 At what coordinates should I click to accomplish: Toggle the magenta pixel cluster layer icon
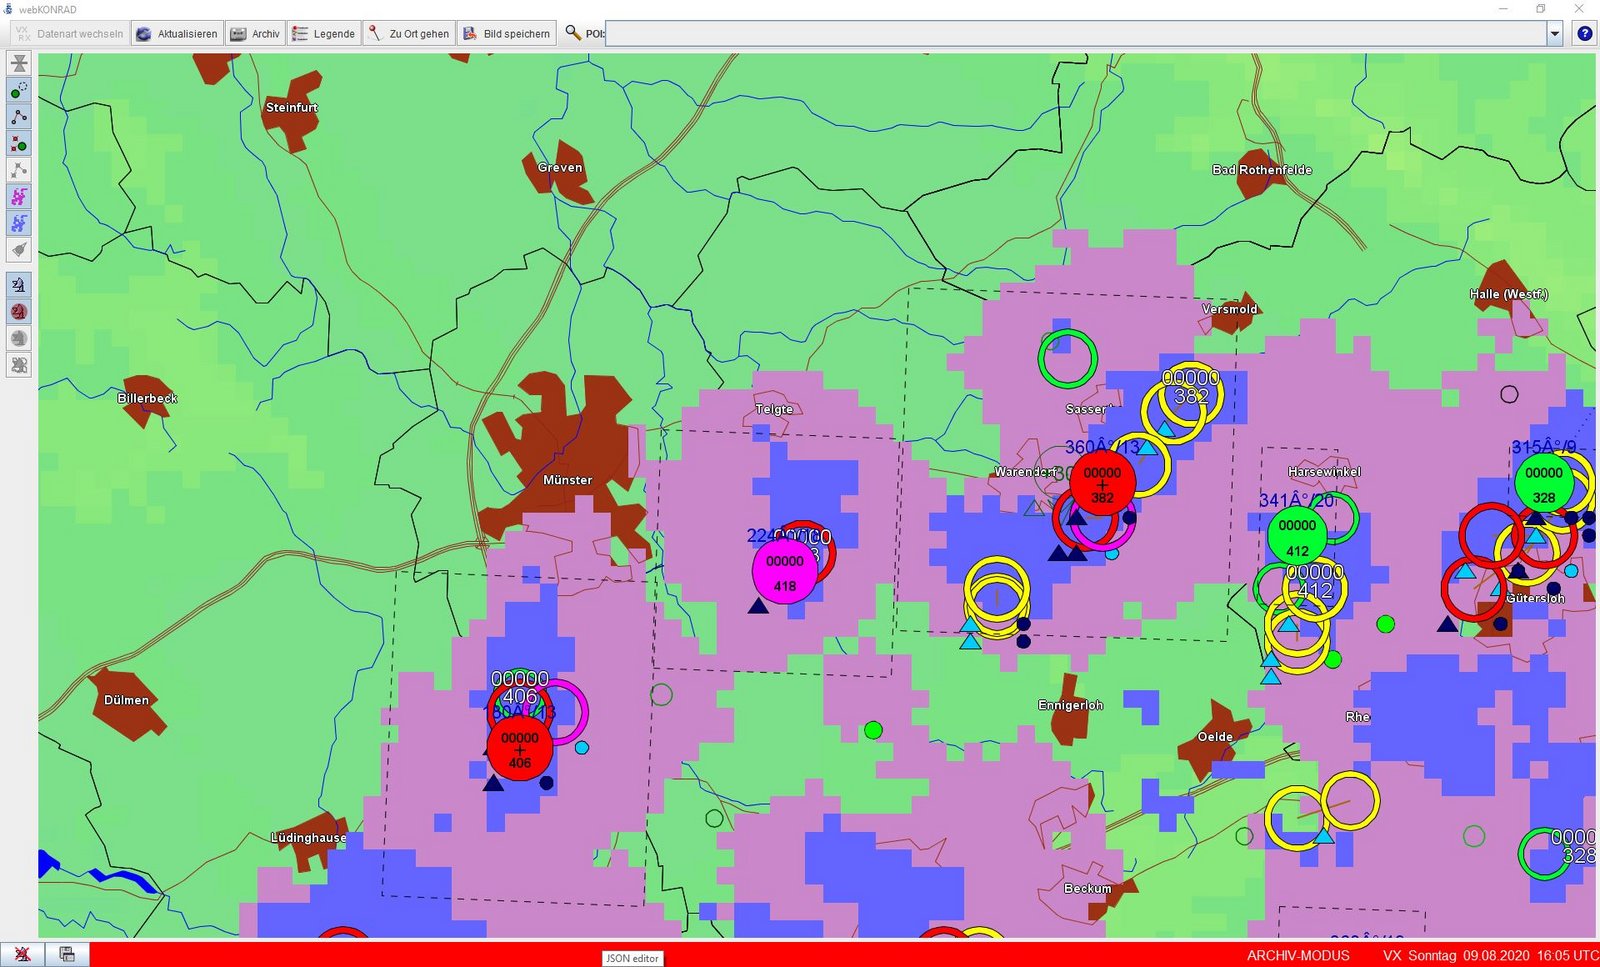tap(19, 197)
